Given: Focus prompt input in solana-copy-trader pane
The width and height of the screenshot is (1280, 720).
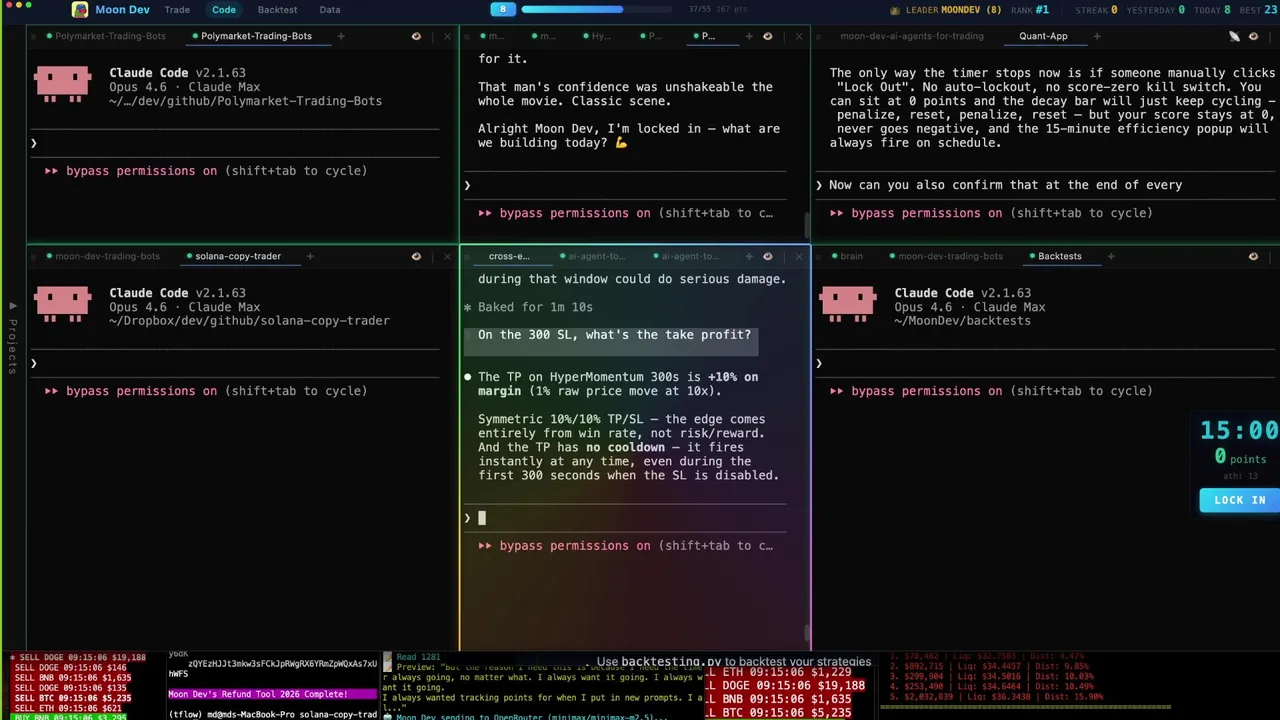Looking at the screenshot, I should [x=235, y=363].
